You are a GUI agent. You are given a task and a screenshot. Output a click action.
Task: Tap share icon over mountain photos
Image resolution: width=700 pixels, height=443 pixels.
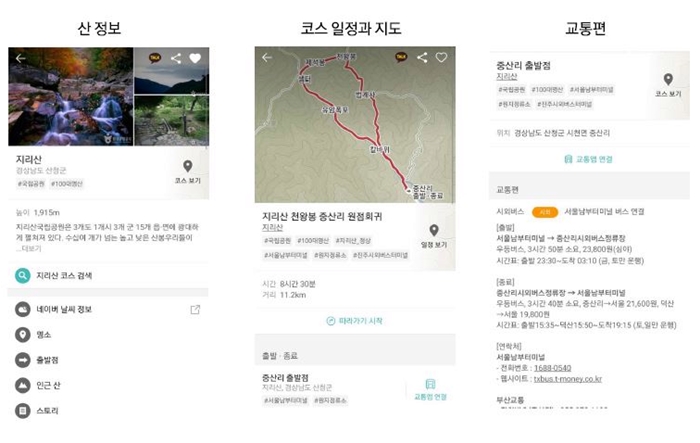tap(176, 58)
